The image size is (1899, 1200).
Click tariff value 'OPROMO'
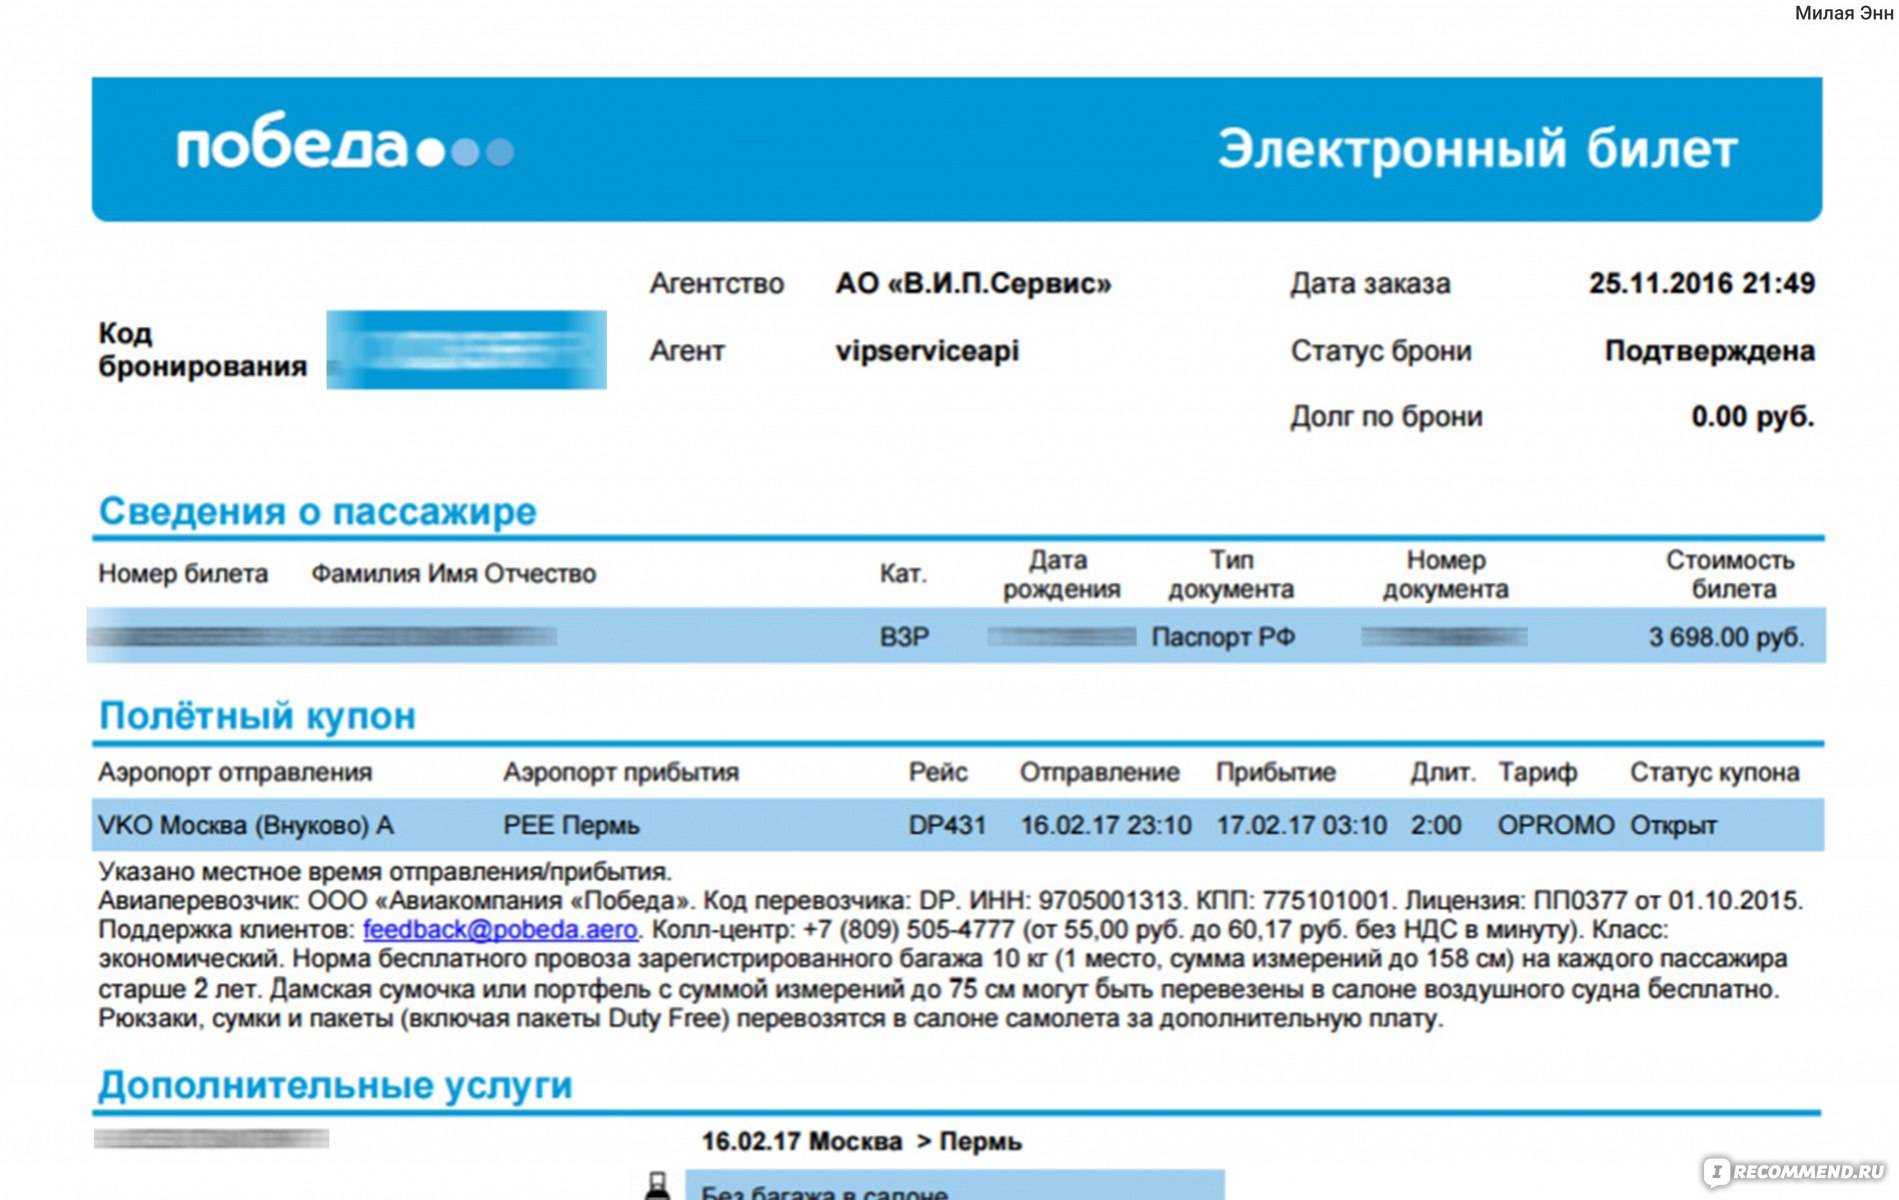(x=1556, y=826)
